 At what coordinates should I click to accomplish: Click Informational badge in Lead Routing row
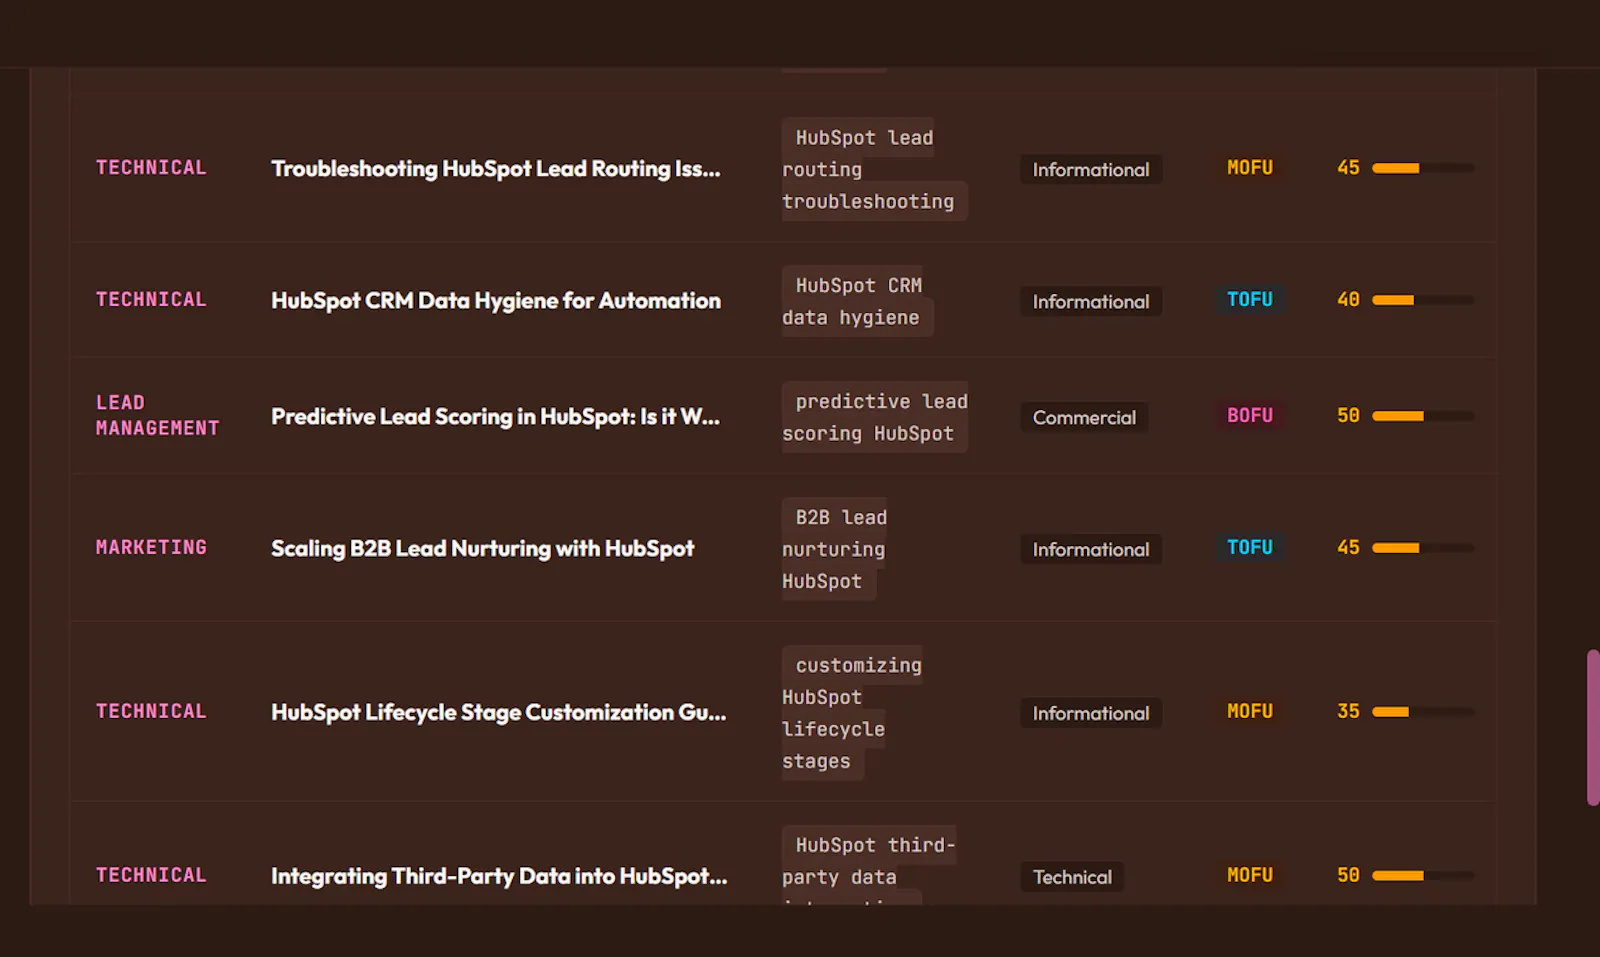(1091, 169)
